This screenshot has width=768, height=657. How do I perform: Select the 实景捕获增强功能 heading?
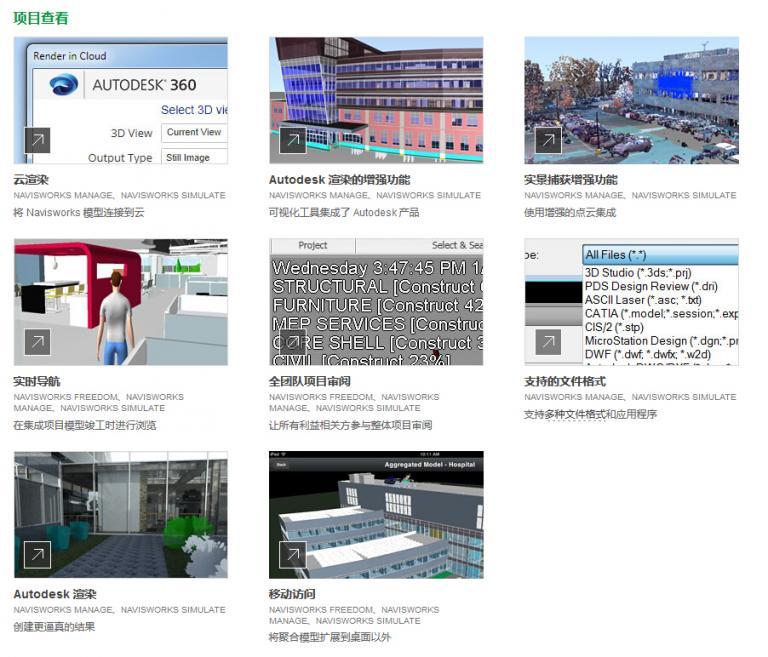(570, 180)
